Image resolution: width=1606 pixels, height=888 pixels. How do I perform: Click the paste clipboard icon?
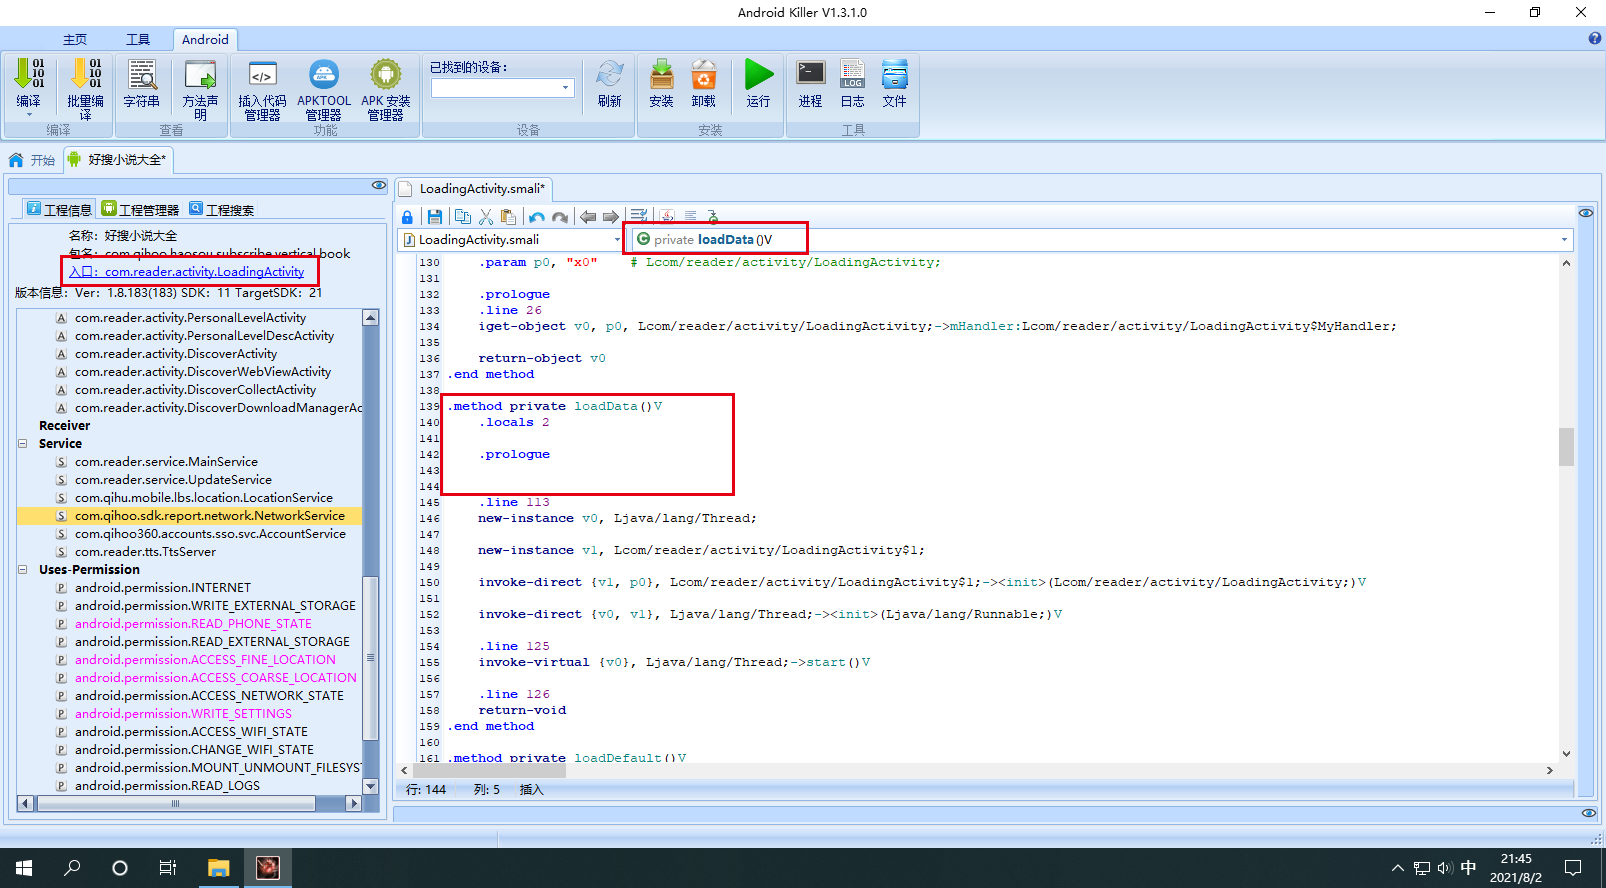coord(509,217)
